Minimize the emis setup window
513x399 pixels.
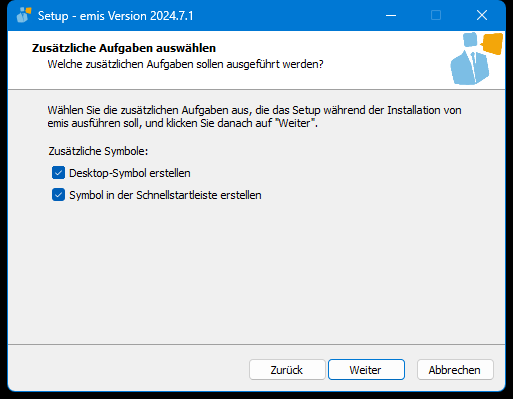pyautogui.click(x=391, y=15)
